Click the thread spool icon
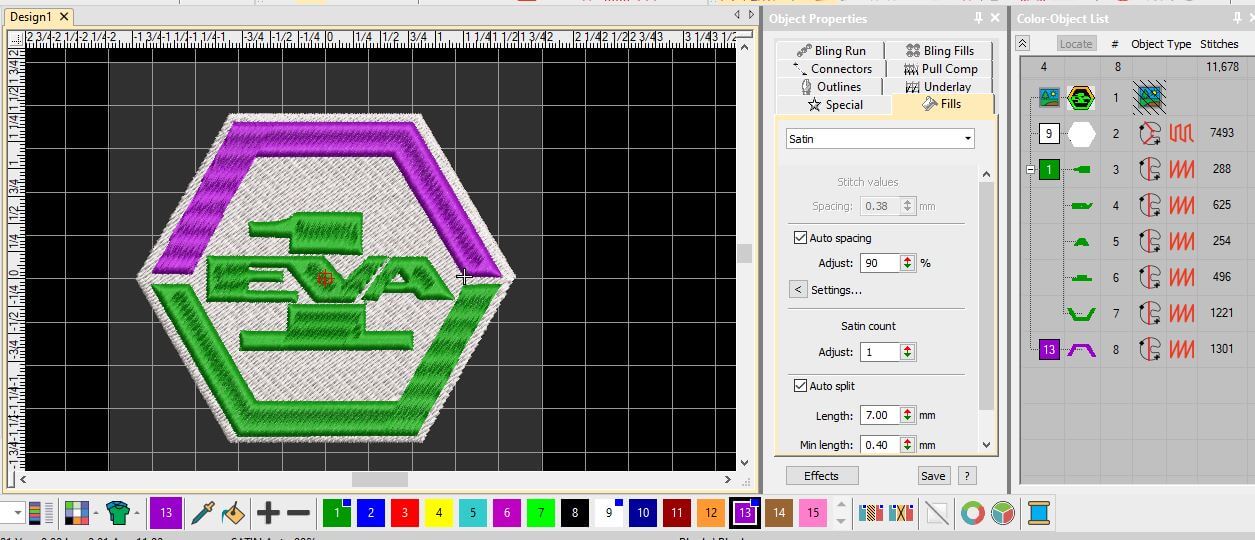1255x540 pixels. coord(1038,513)
